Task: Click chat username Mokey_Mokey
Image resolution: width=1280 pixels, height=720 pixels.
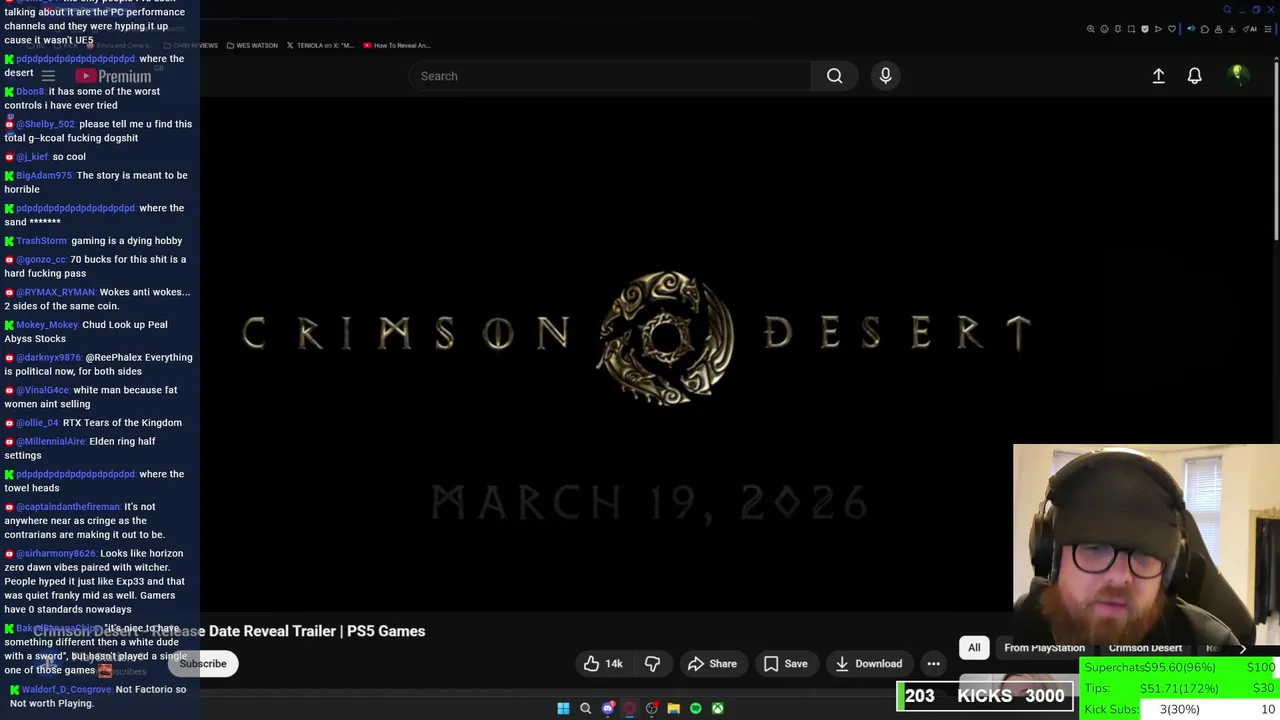Action: click(47, 324)
